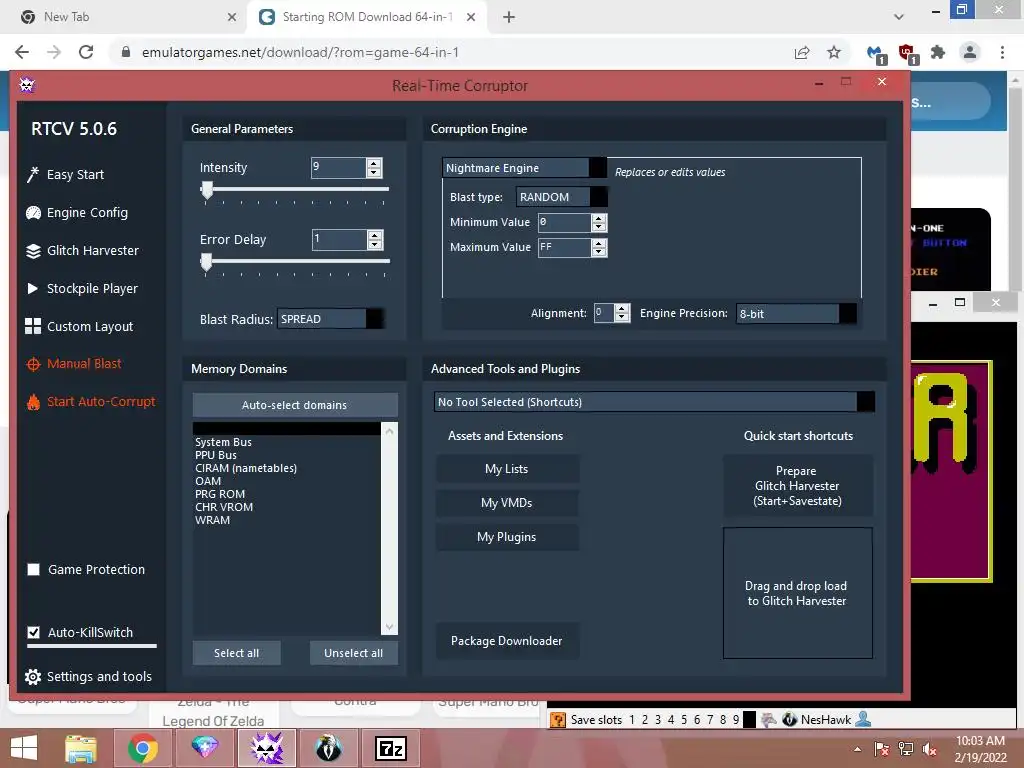Click the Intensity slider handle
Image resolution: width=1024 pixels, height=768 pixels.
207,190
